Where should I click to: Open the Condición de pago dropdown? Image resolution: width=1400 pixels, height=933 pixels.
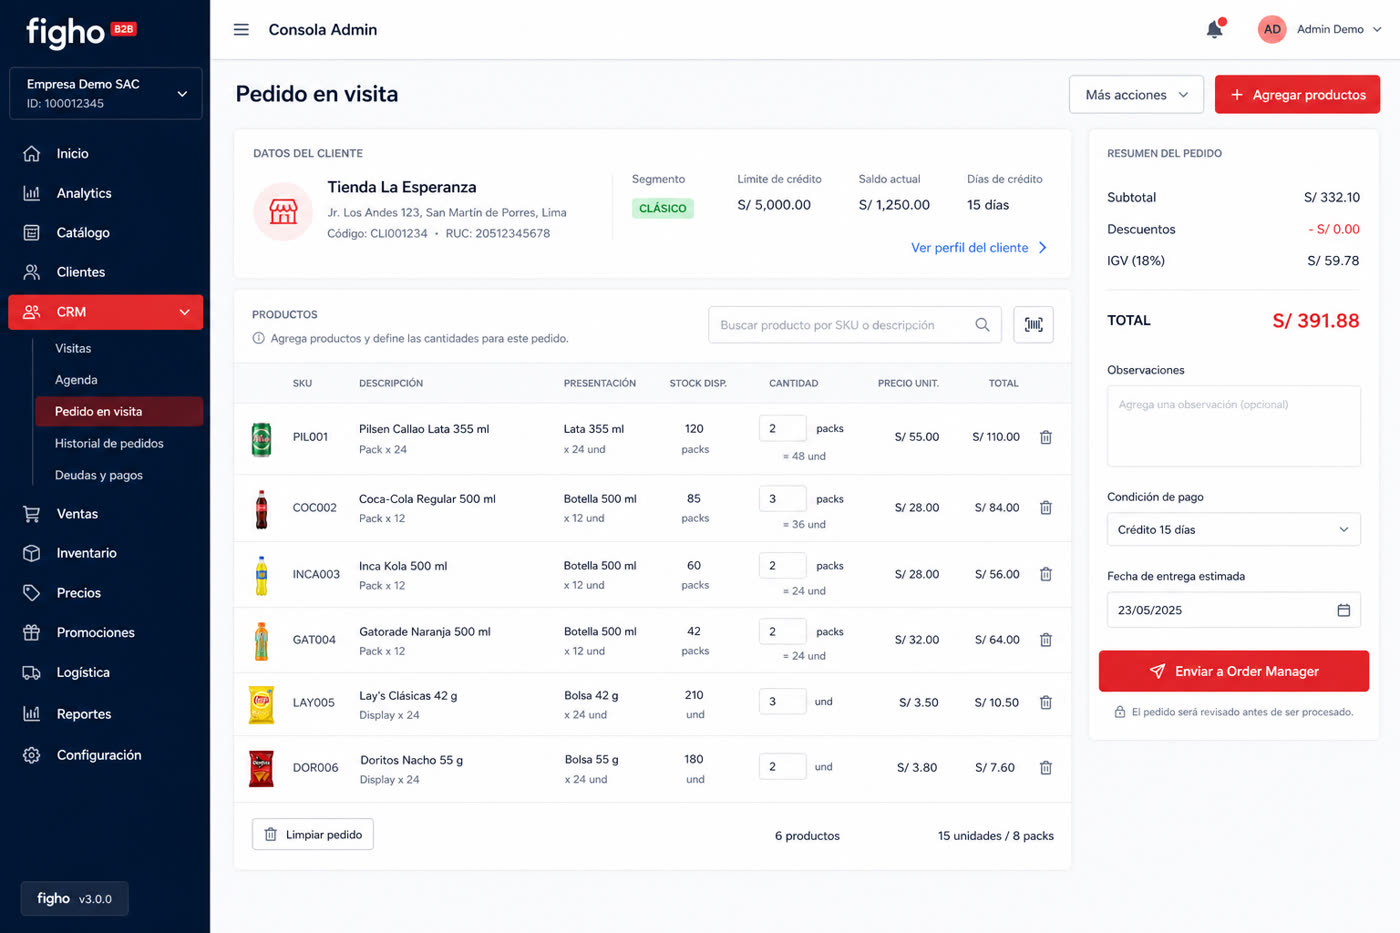point(1233,529)
